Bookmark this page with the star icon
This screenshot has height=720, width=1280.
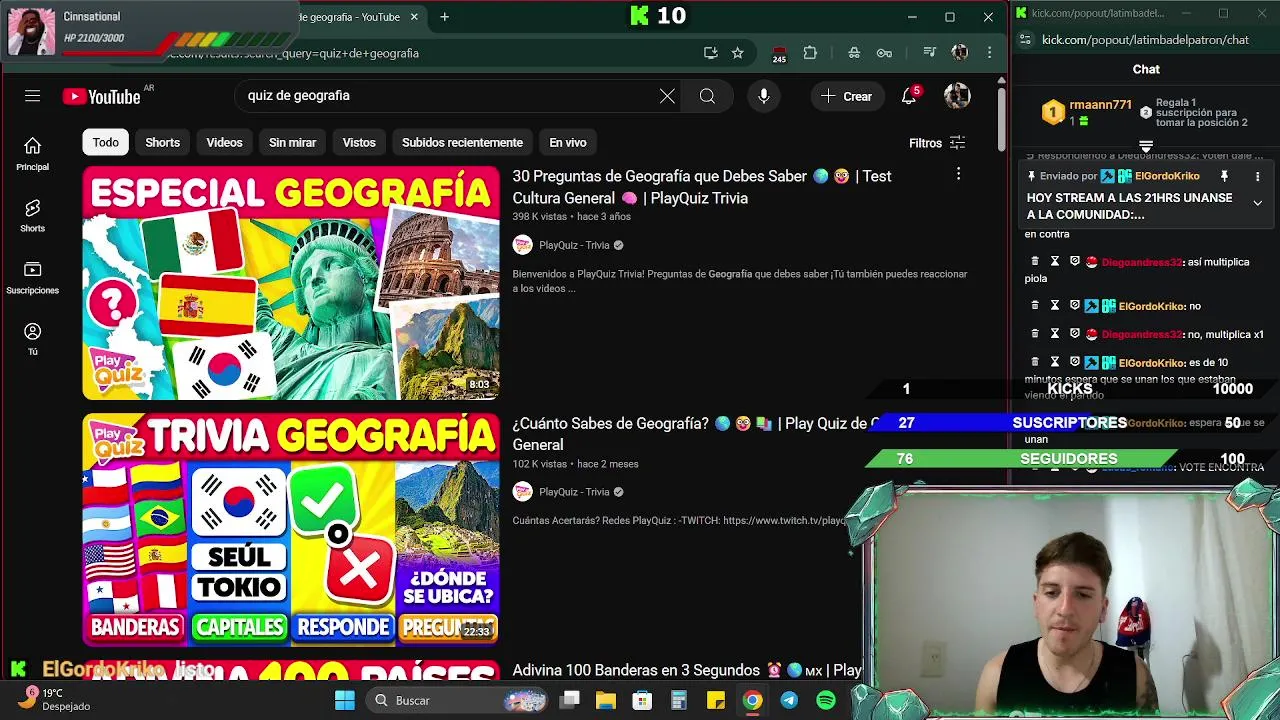(737, 53)
